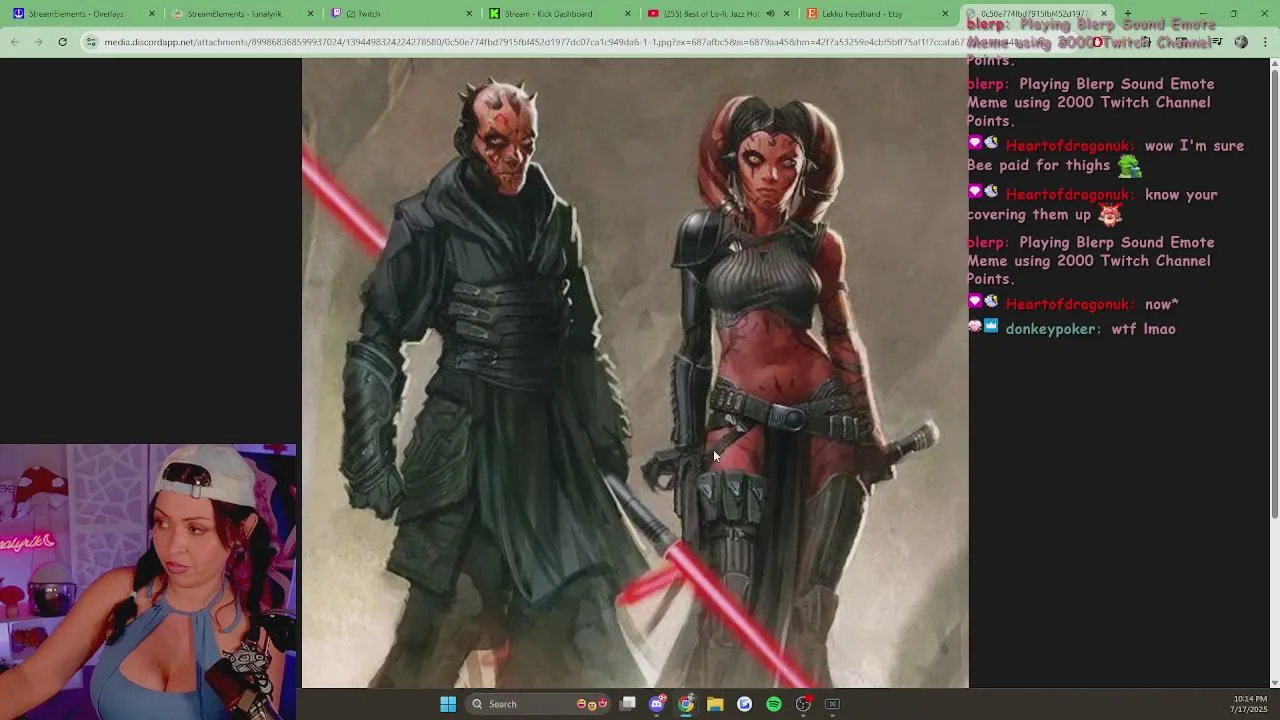Open Task View from the taskbar
This screenshot has height=720, width=1280.
pos(628,704)
